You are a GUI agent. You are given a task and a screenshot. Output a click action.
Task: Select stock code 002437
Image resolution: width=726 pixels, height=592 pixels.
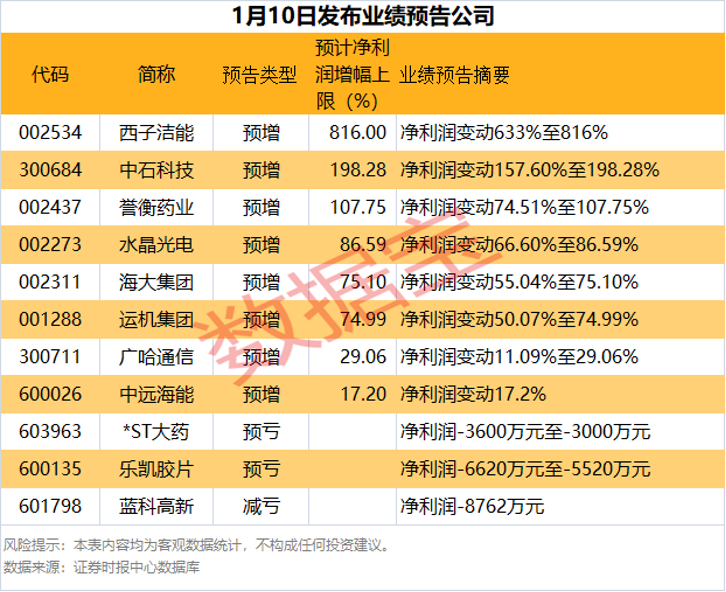click(x=50, y=207)
